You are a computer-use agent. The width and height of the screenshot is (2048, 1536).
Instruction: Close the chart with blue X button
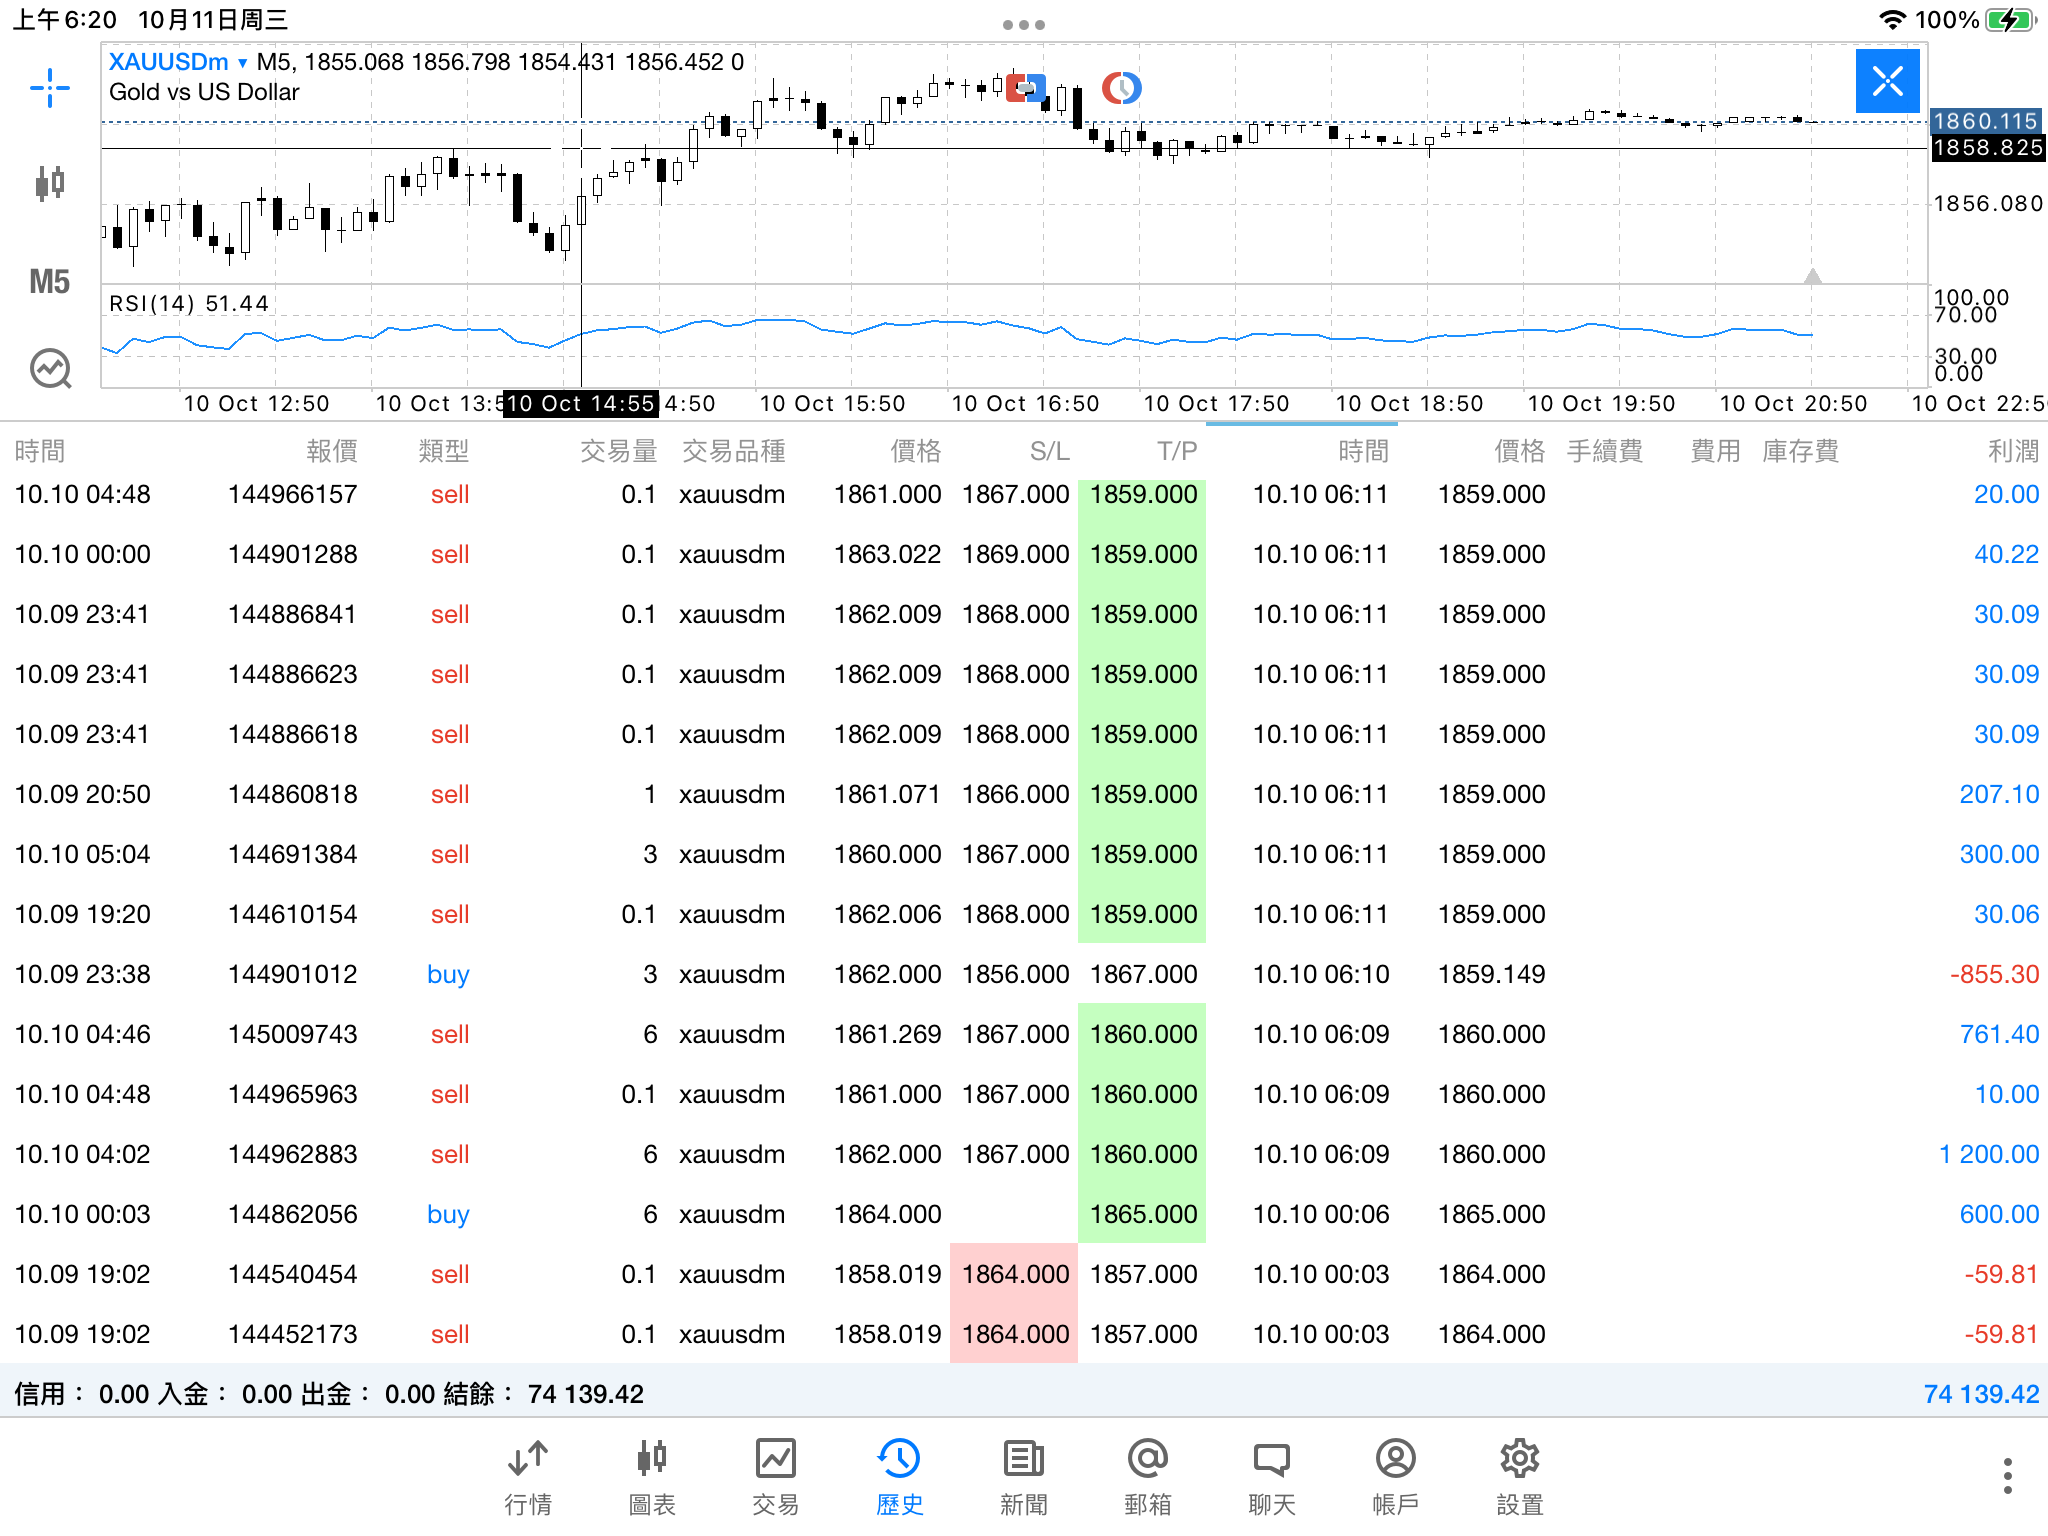(x=1888, y=81)
